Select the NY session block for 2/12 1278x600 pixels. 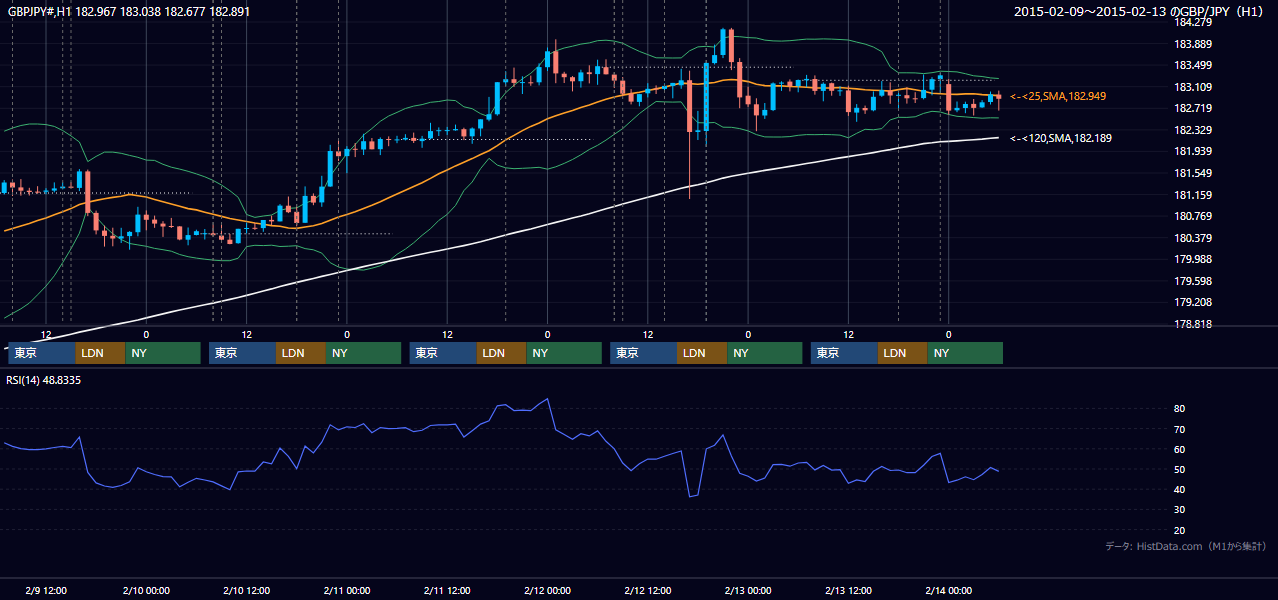click(x=764, y=353)
